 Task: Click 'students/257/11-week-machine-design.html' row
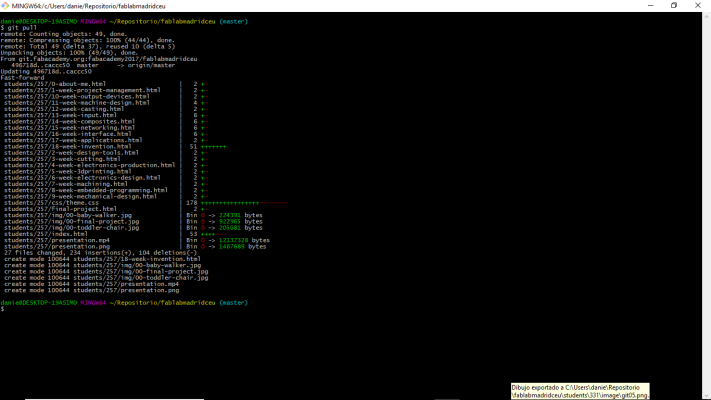pyautogui.click(x=106, y=103)
